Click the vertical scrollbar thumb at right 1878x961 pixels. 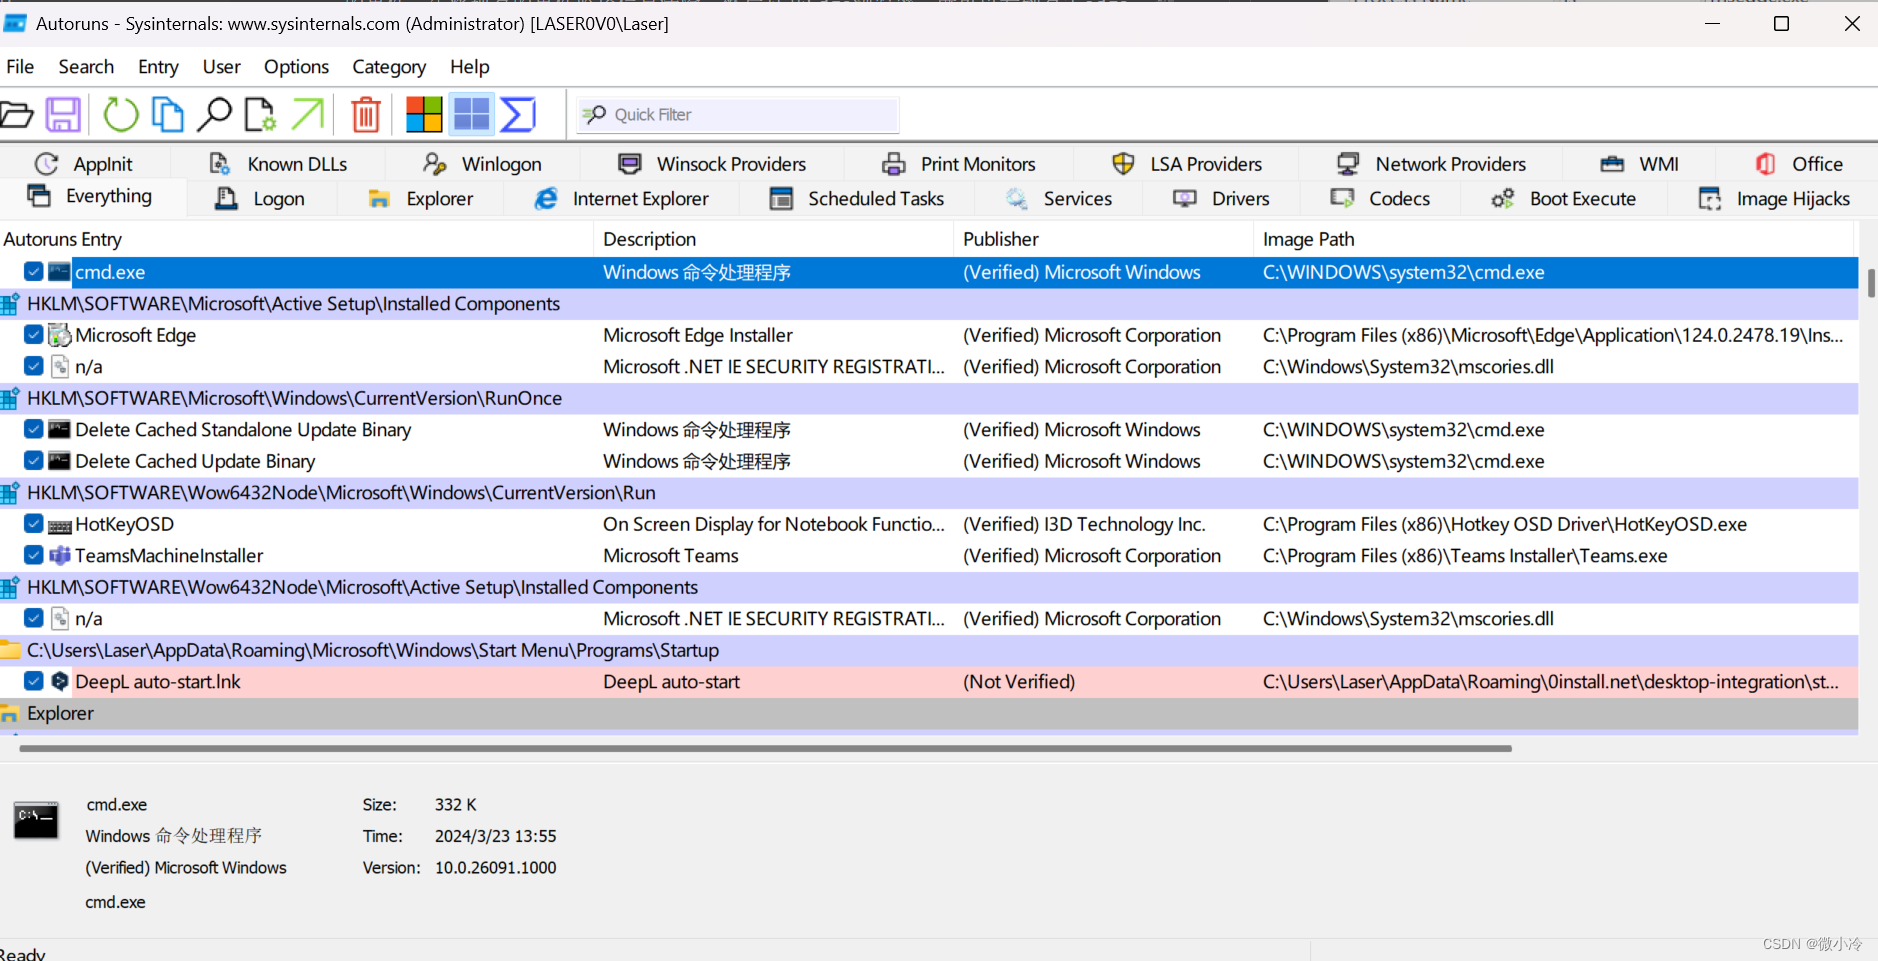point(1871,282)
